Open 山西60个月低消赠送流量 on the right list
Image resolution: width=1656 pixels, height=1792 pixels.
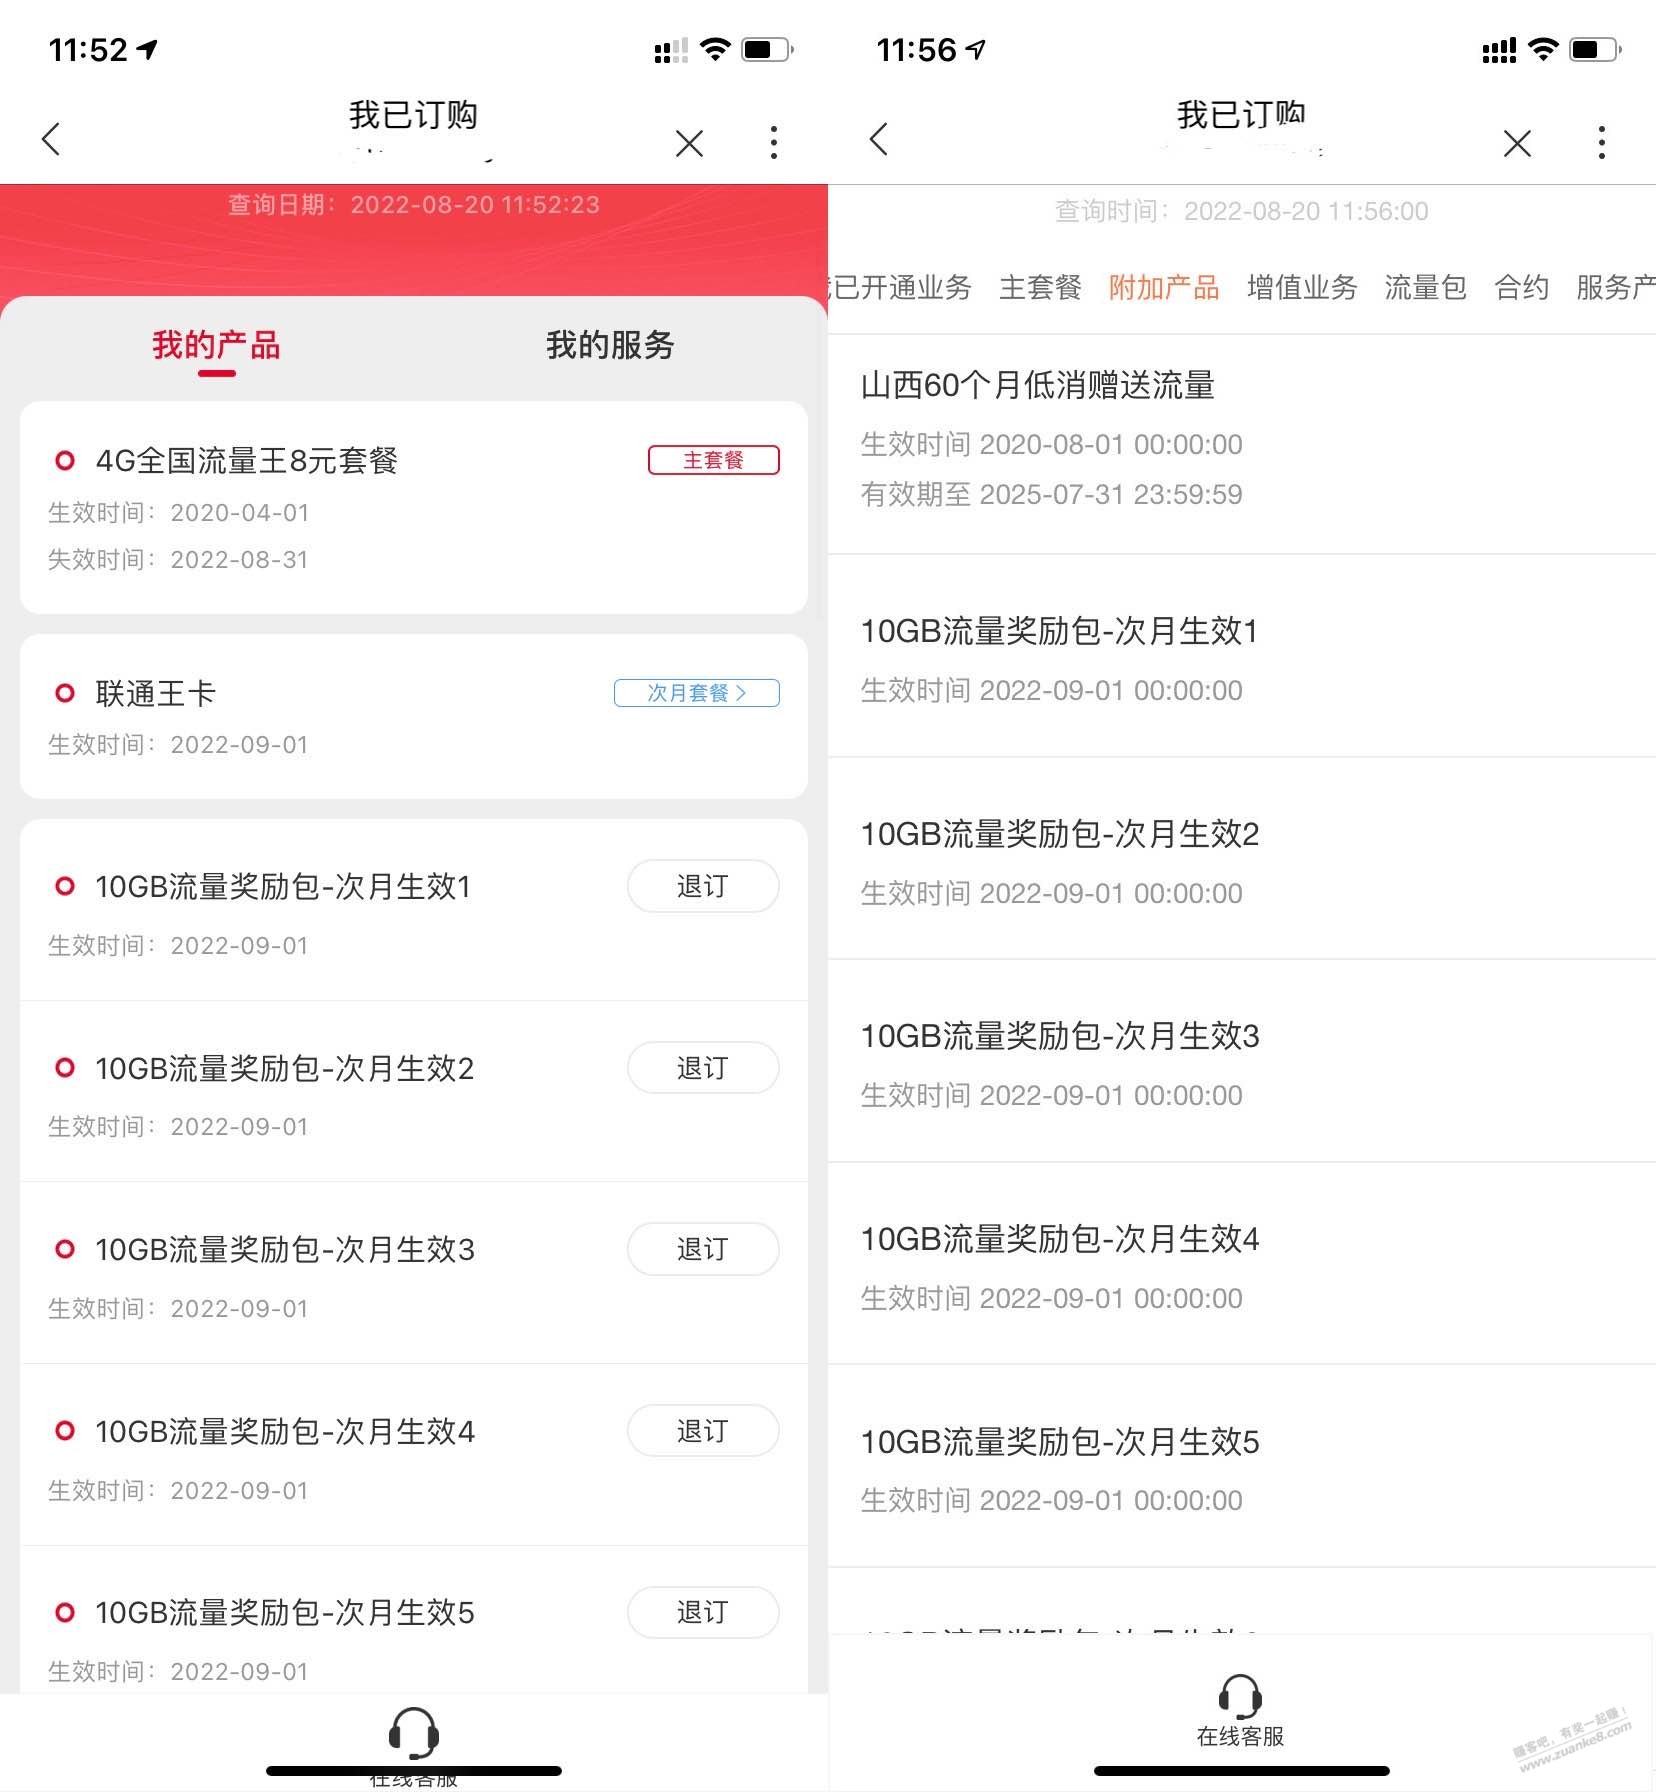click(1242, 444)
